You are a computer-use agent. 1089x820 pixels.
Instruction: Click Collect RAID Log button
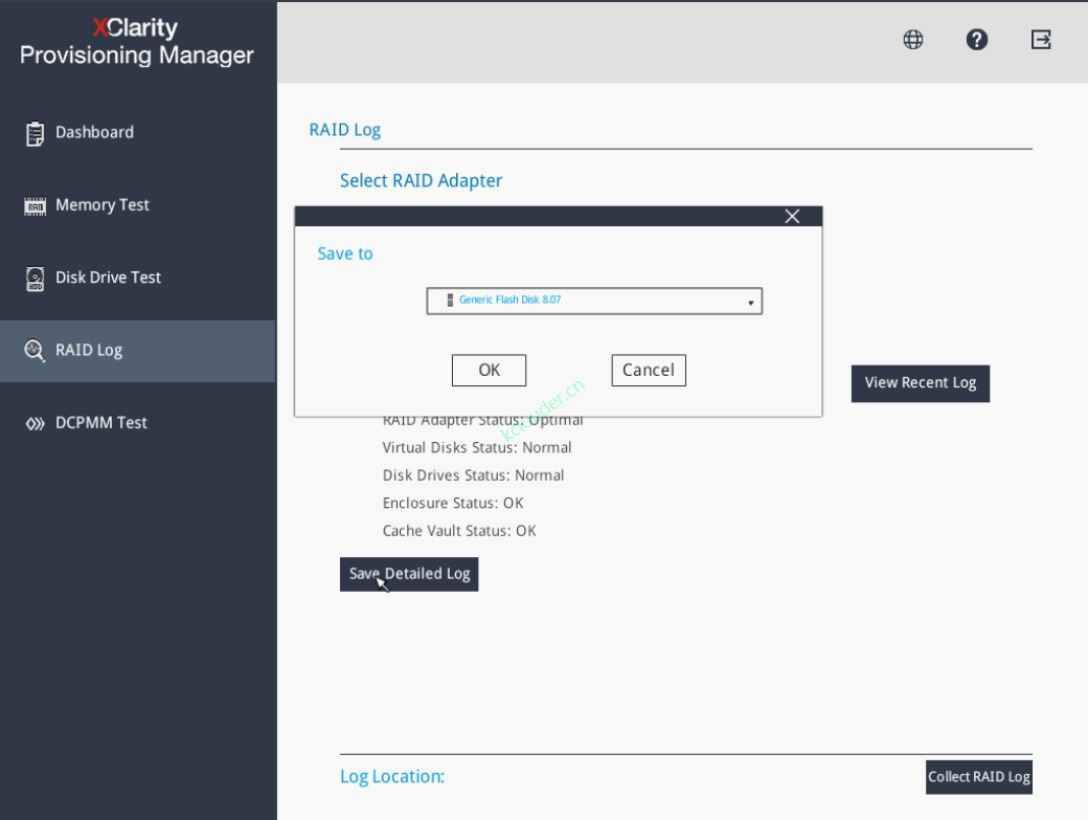[x=979, y=777]
